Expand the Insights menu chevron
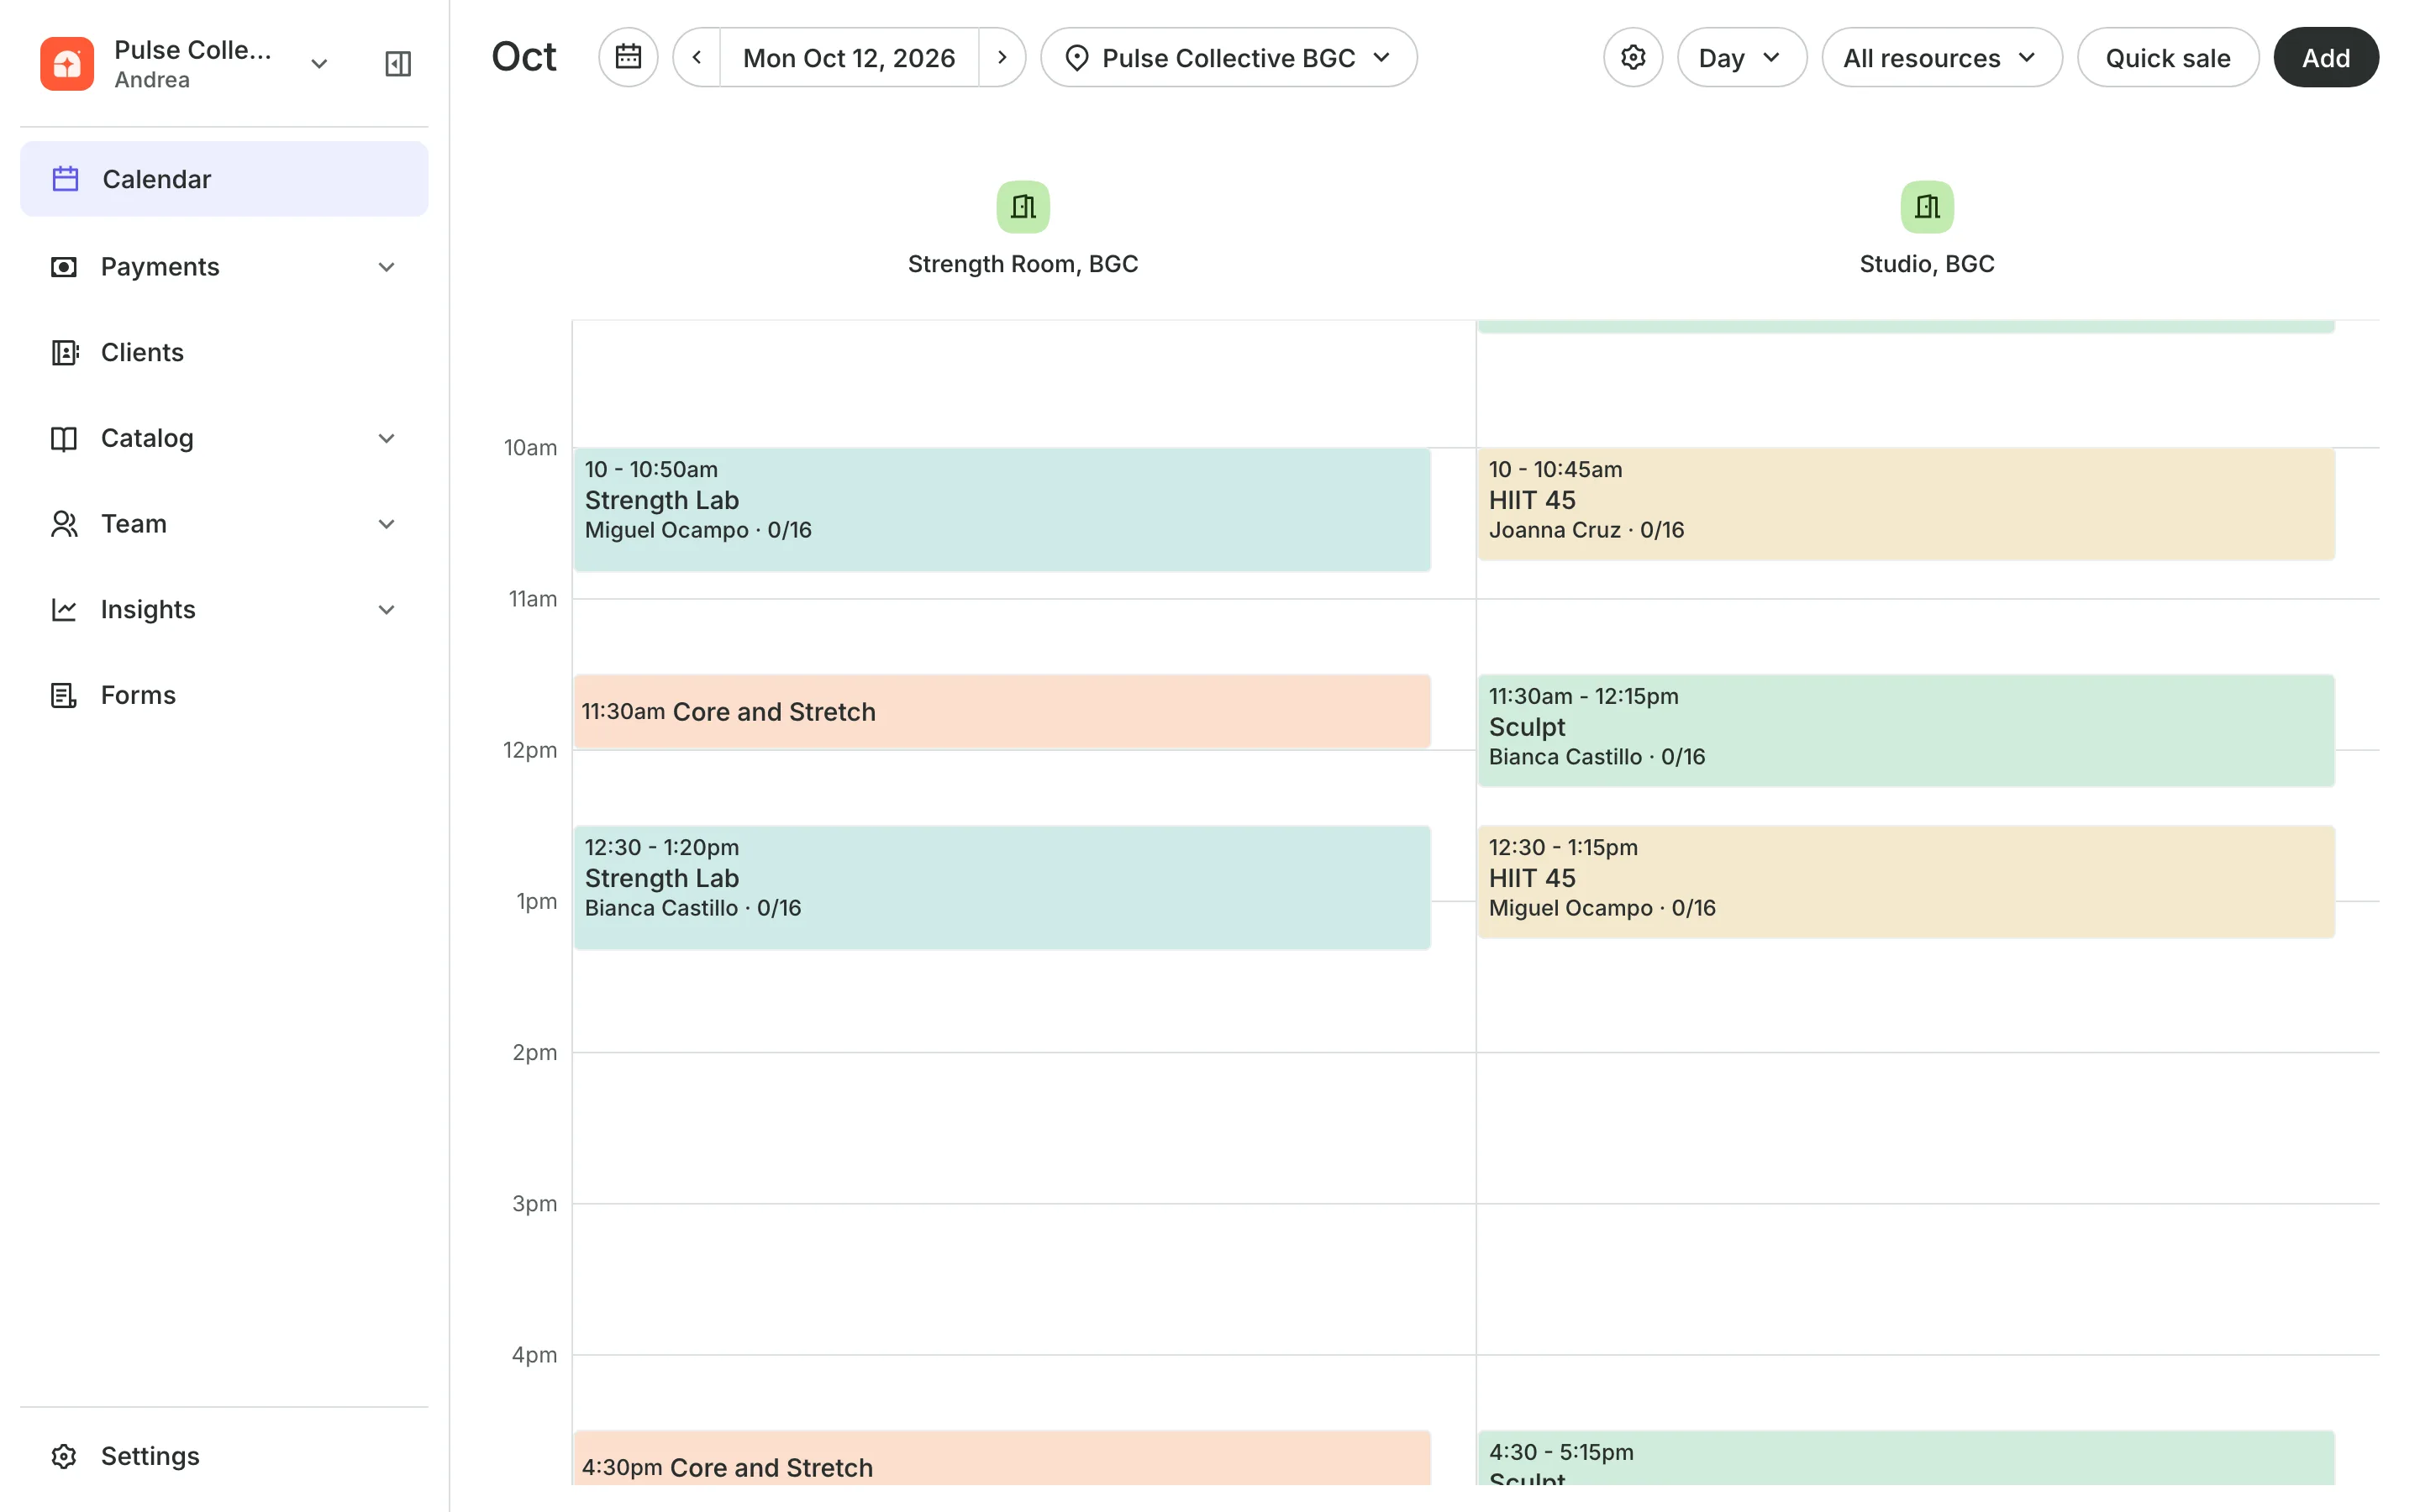The height and width of the screenshot is (1512, 2420). [x=386, y=610]
